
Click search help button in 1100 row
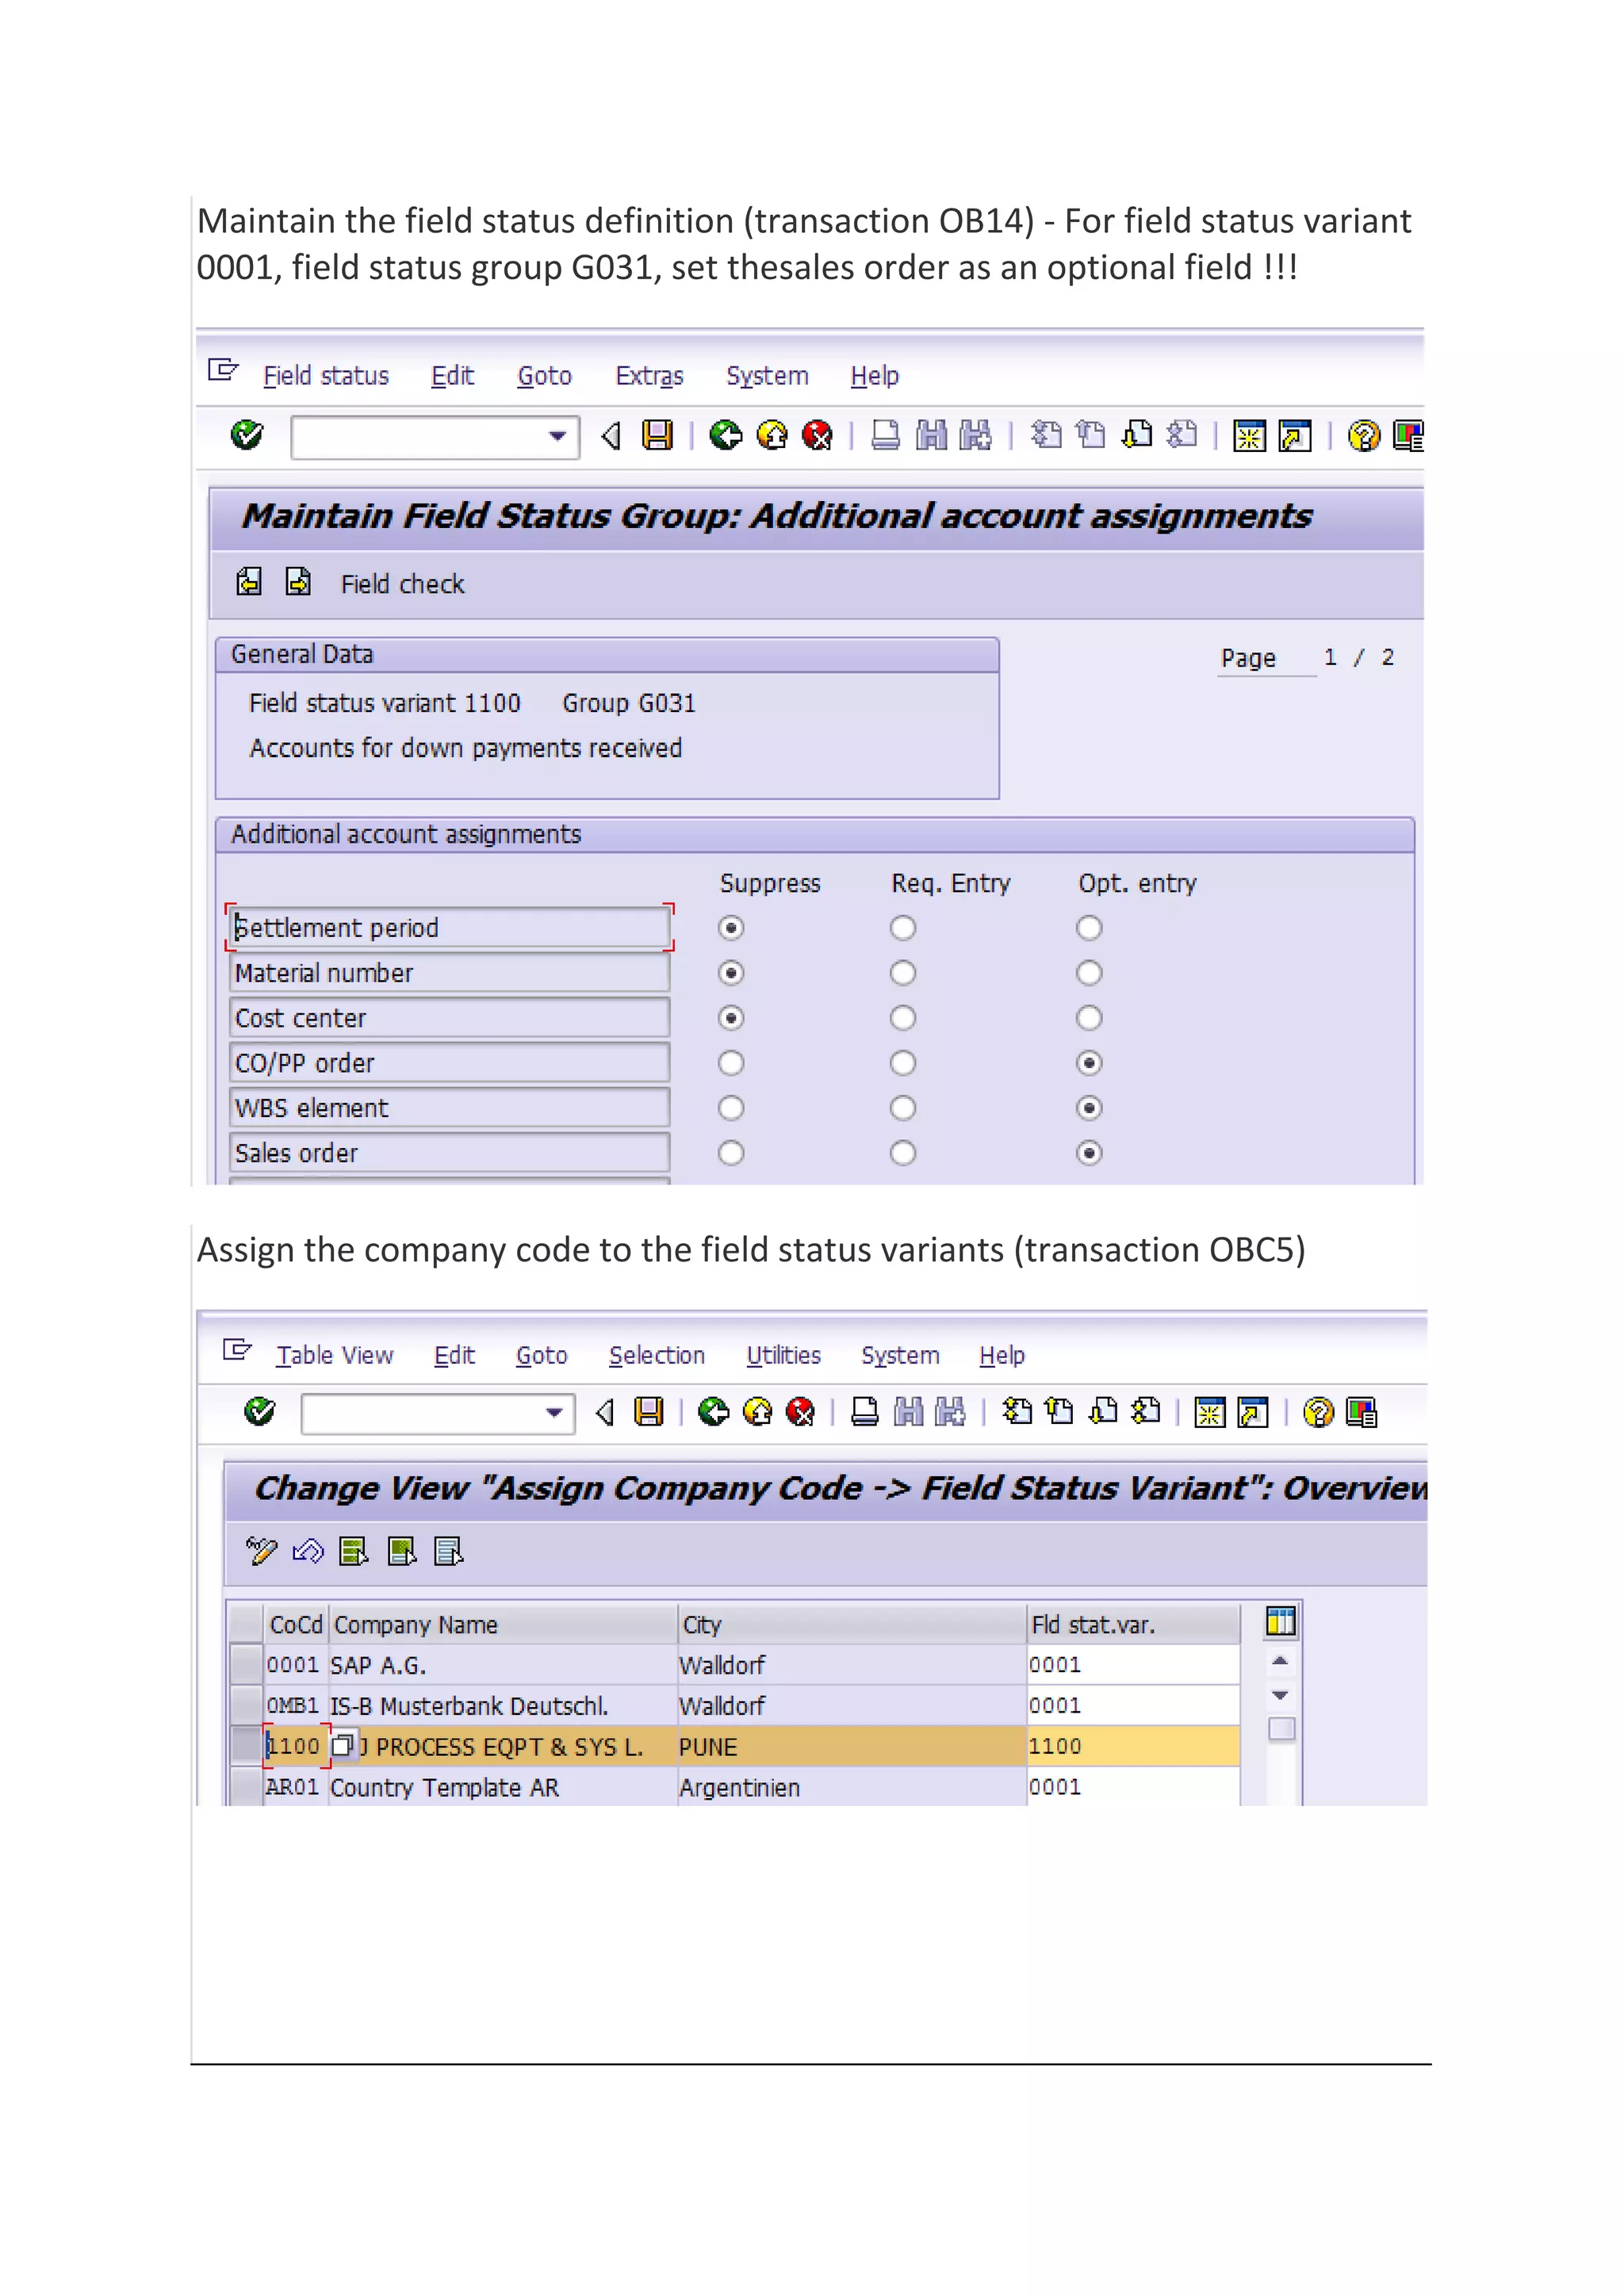point(343,1745)
